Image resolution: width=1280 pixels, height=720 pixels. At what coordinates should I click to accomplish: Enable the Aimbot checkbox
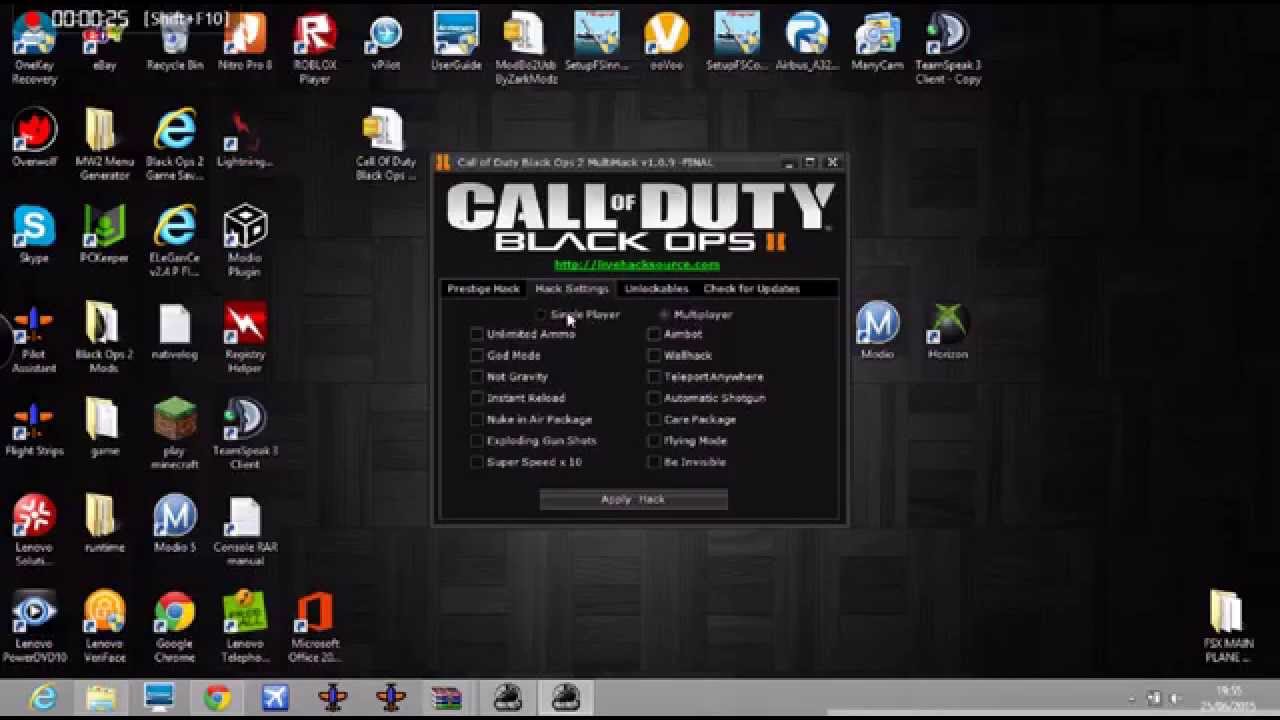(x=654, y=334)
